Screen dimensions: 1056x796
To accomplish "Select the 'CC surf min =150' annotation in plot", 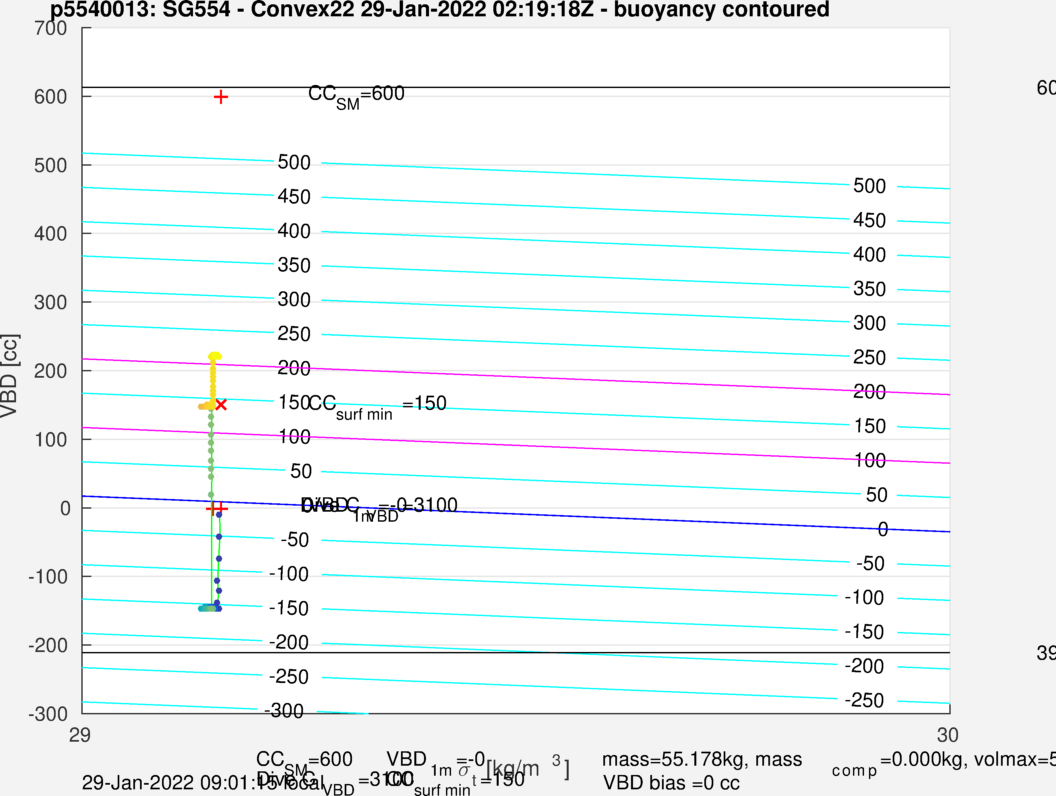I will 377,406.
